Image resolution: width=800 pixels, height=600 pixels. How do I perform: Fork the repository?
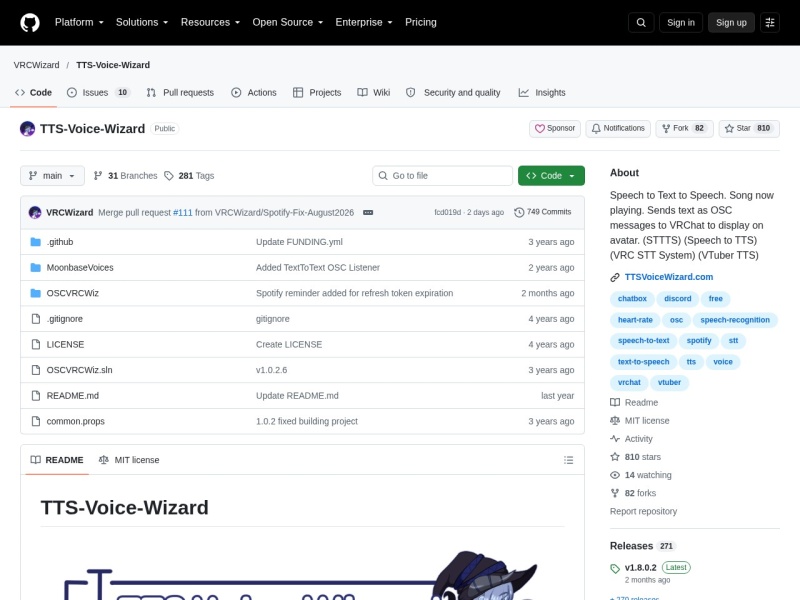[684, 129]
